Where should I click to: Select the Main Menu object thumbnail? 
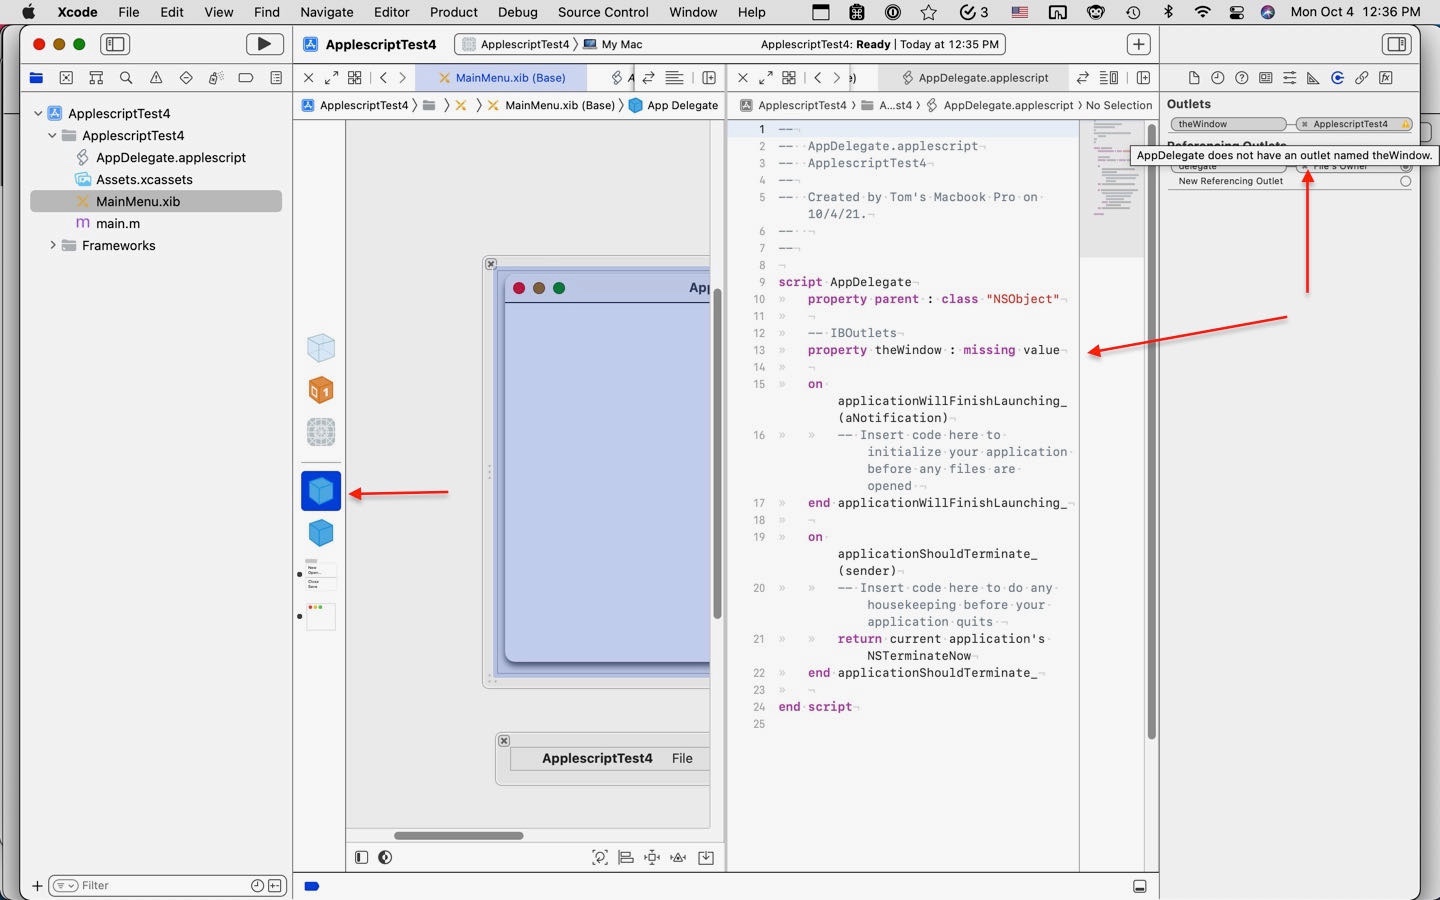(x=320, y=575)
